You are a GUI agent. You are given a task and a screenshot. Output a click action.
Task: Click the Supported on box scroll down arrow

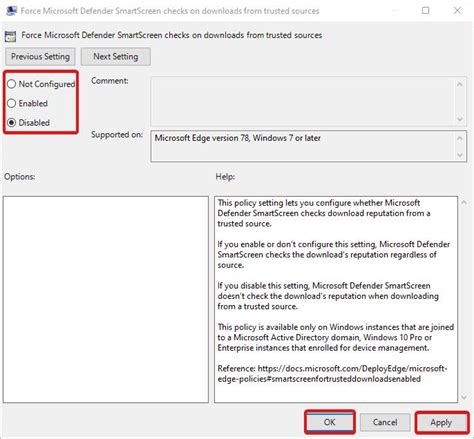point(460,155)
